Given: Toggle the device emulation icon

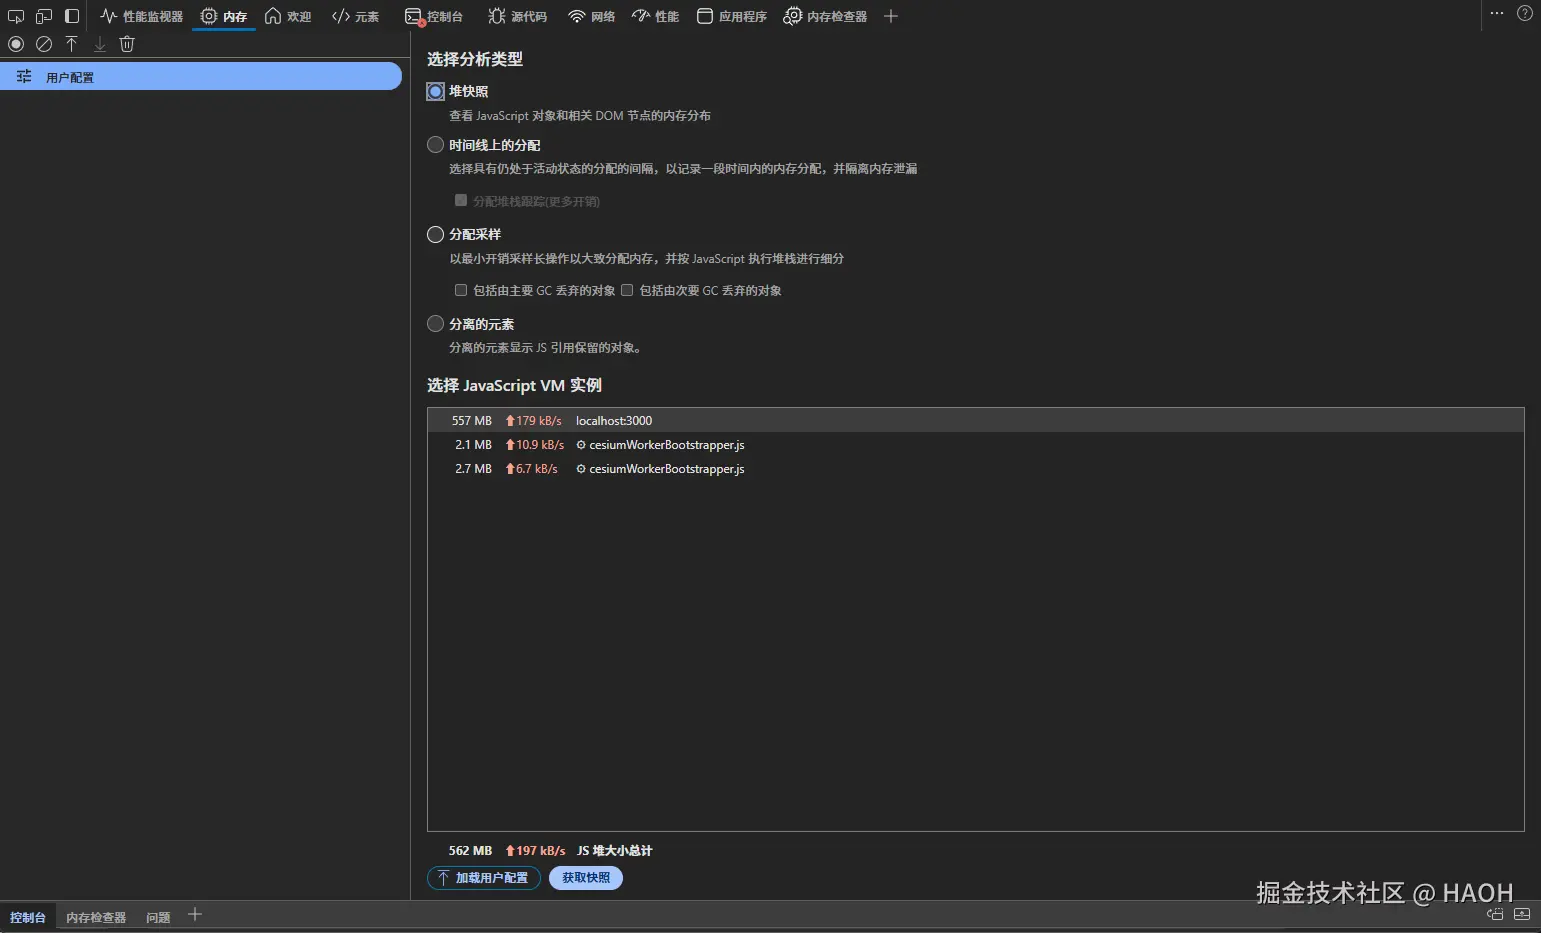Looking at the screenshot, I should tap(42, 15).
